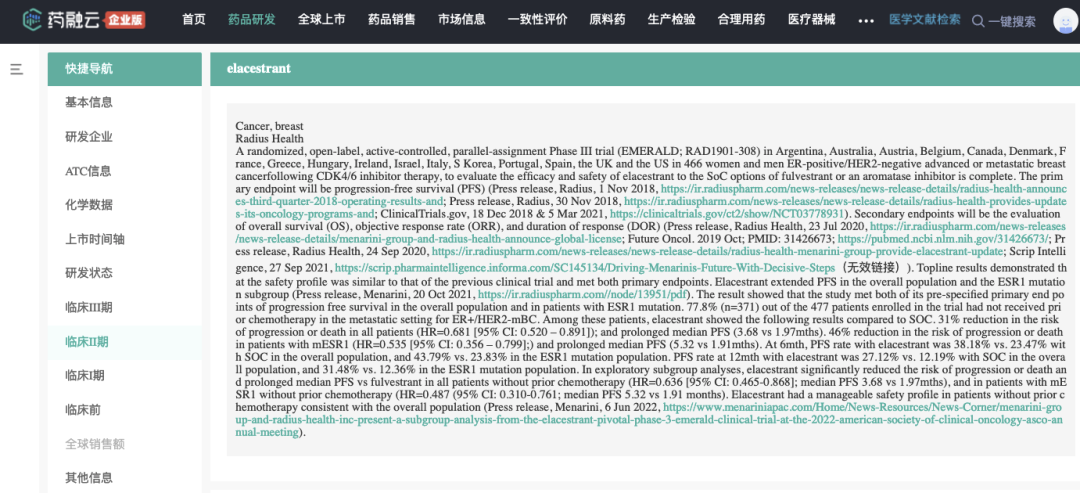1080x493 pixels.
Task: Open scrip.pharmaintelligence Driving-Menarinis-Future link
Action: point(585,267)
